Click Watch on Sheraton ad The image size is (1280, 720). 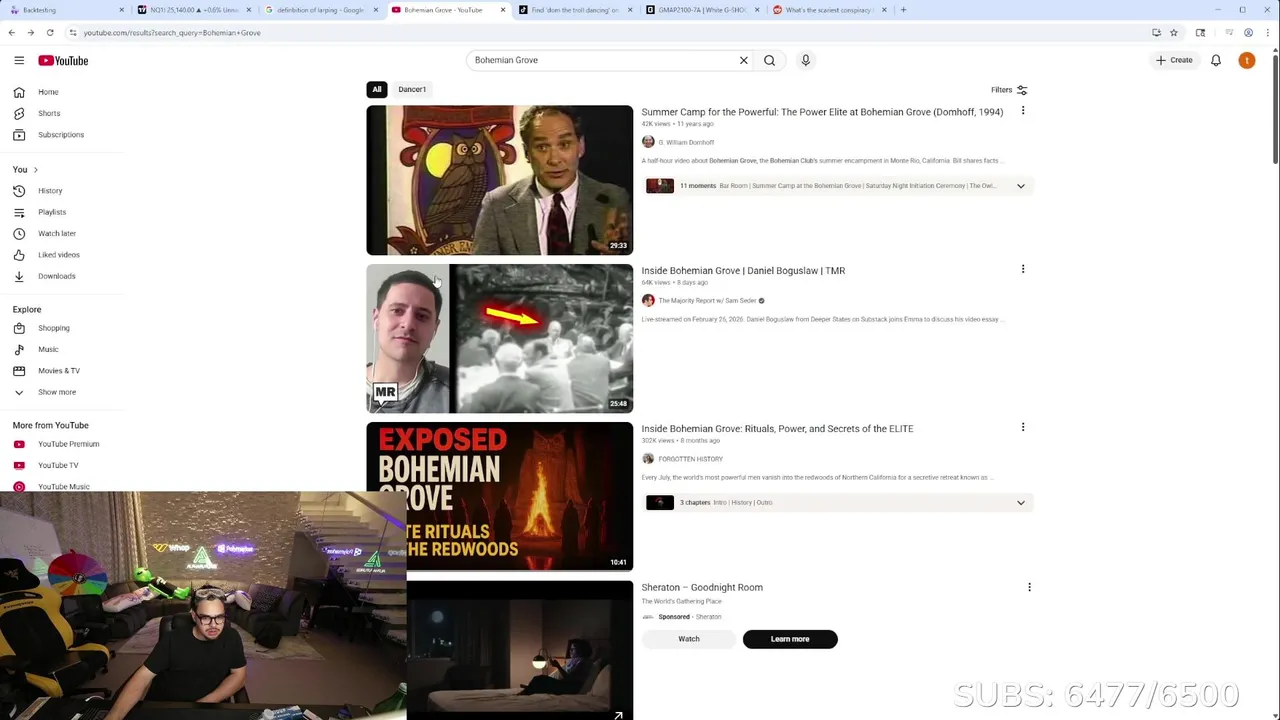click(x=689, y=639)
